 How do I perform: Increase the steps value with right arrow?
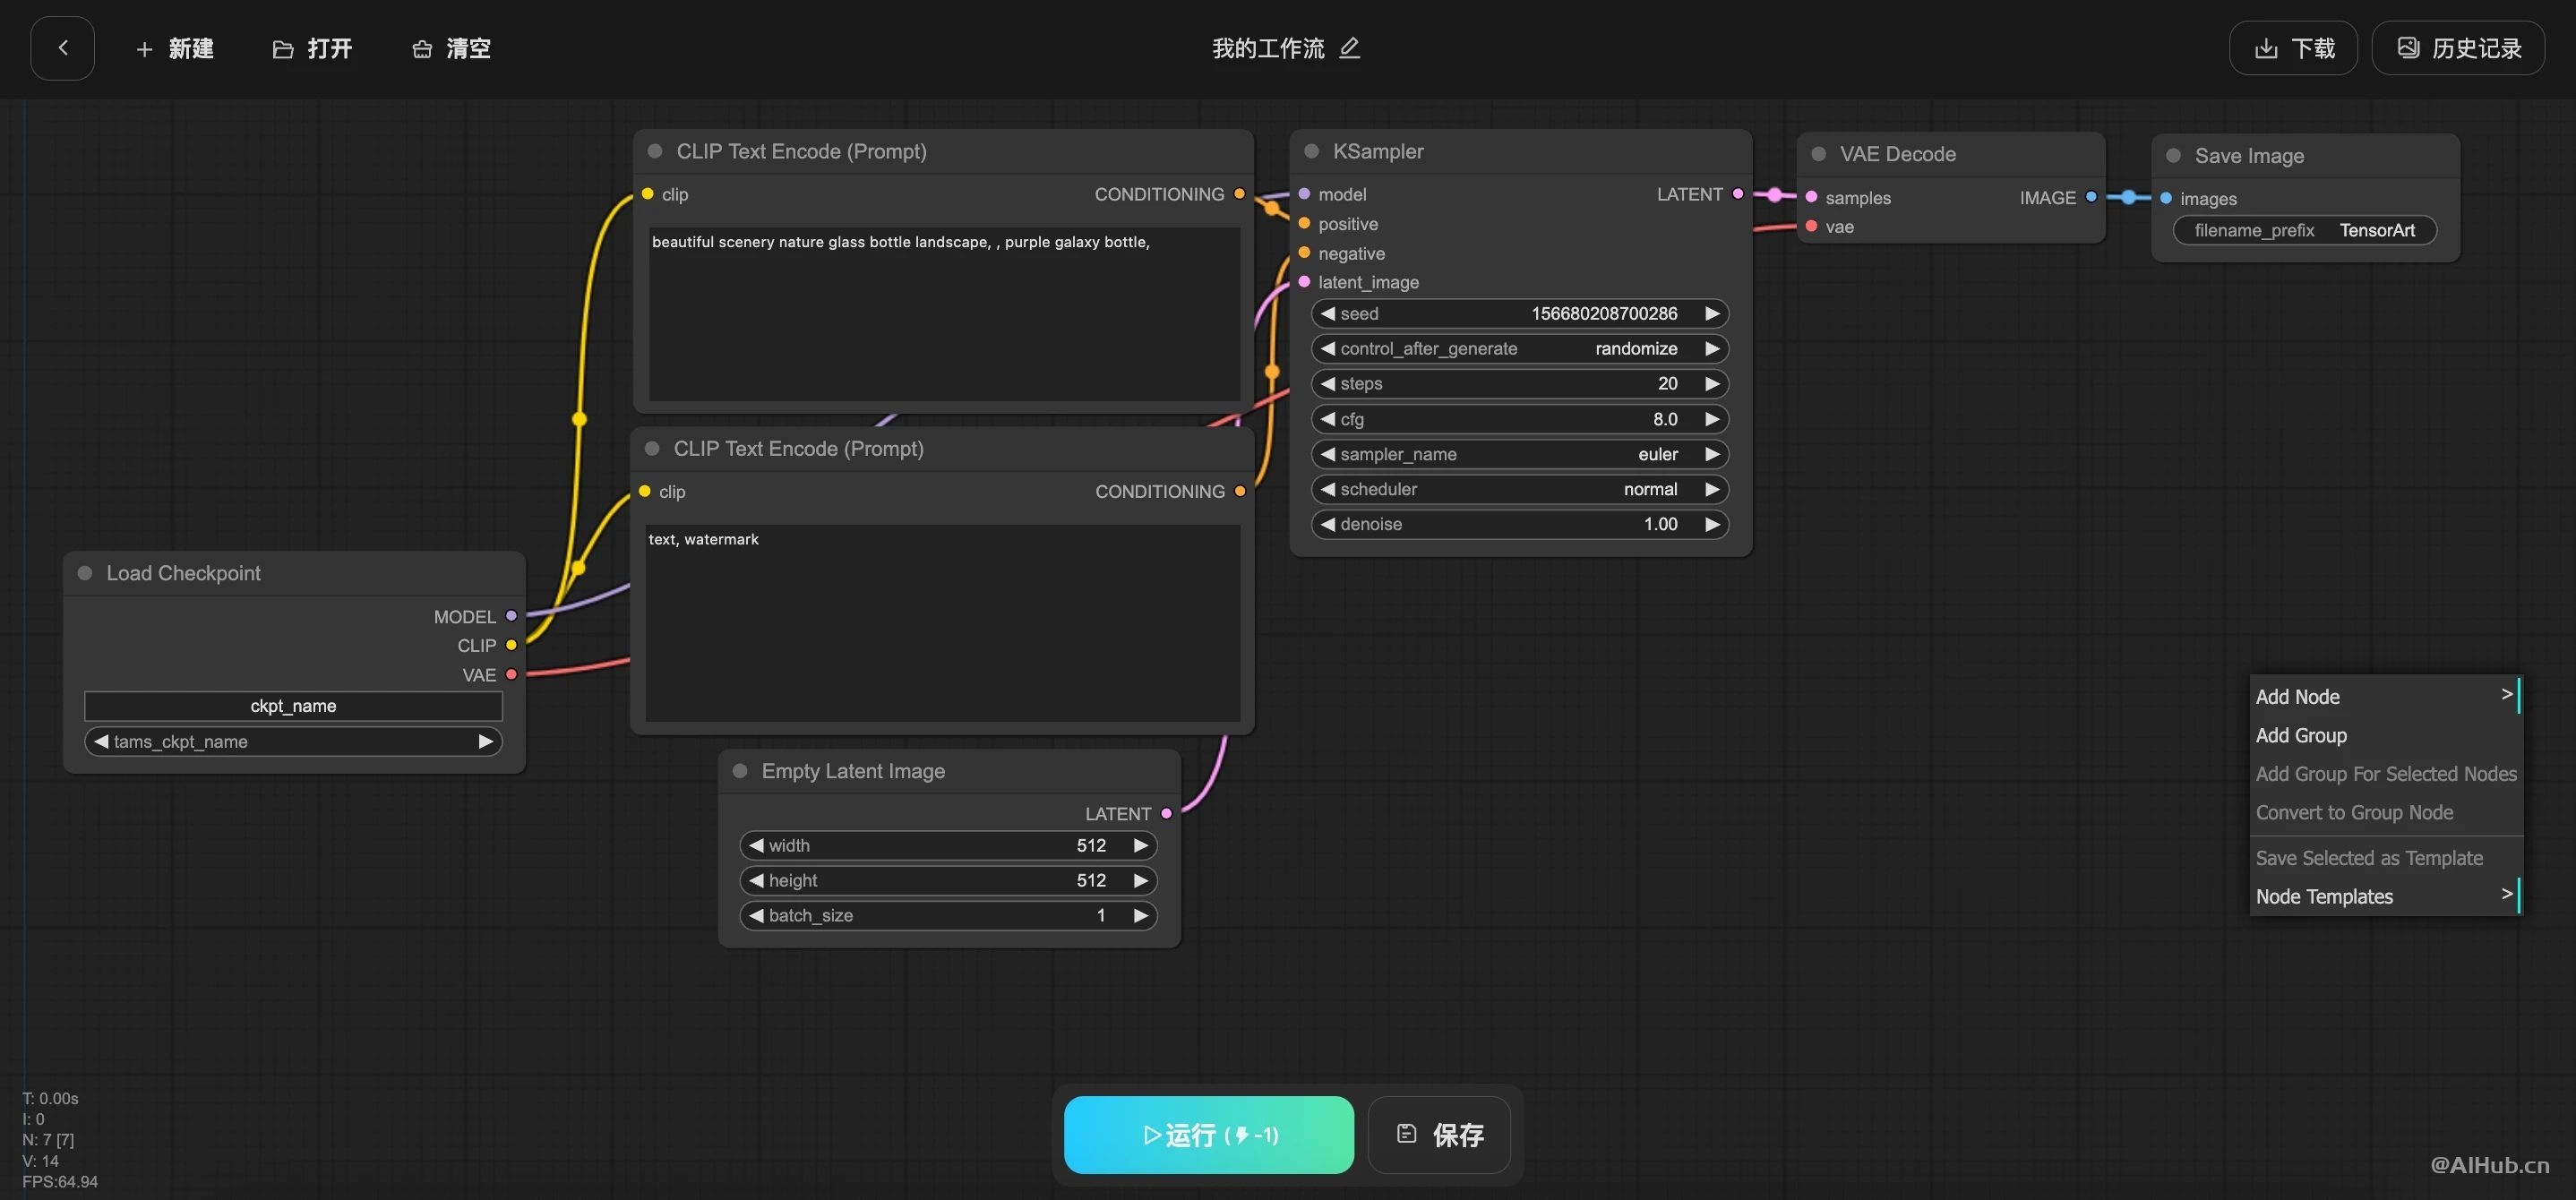tap(1711, 384)
